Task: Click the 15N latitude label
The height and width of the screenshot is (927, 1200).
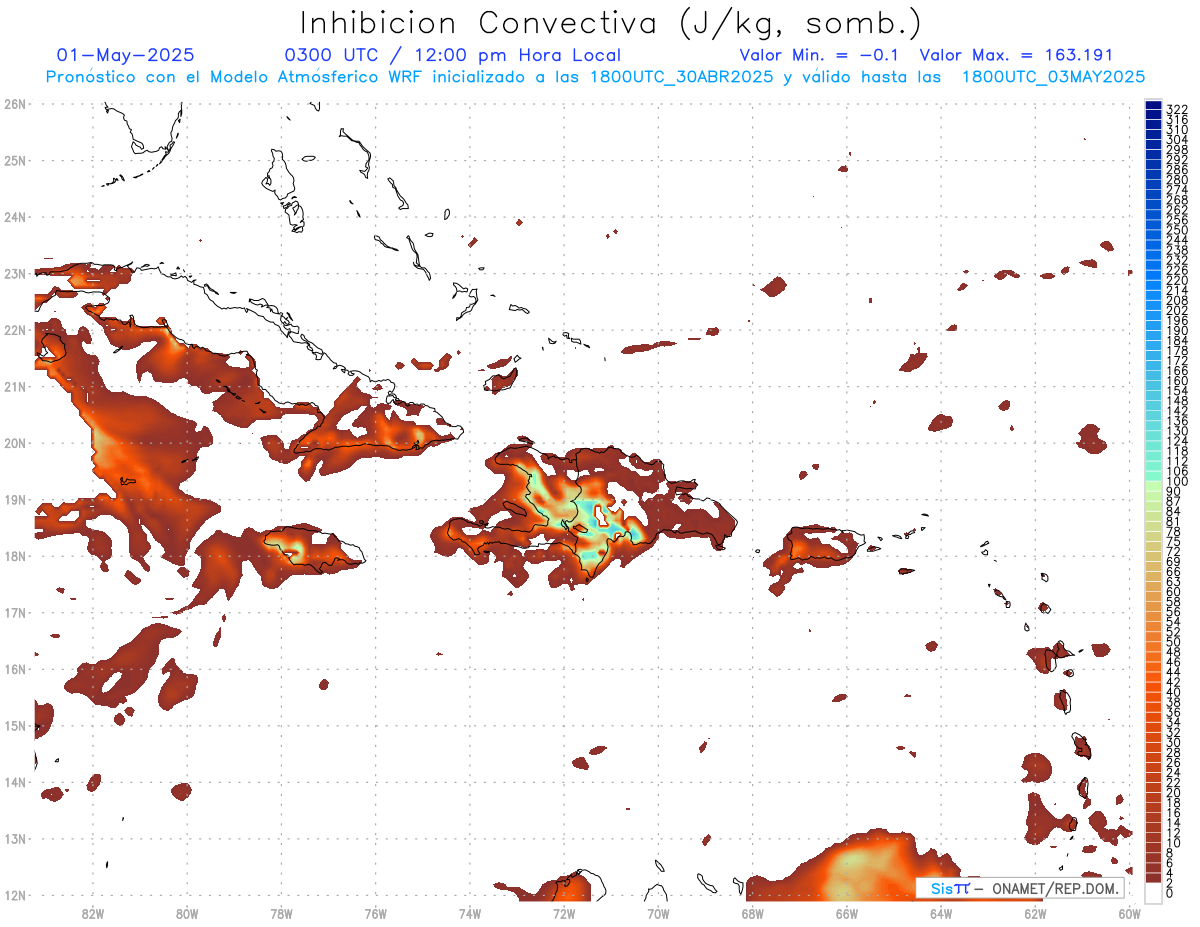Action: coord(15,725)
